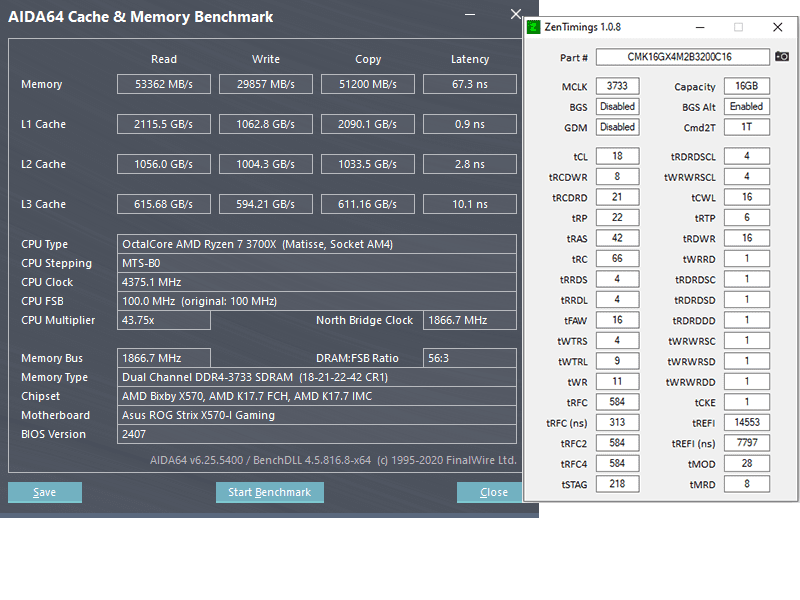Screen dimensions: 800x600
Task: Click Memory Copy result 51200 MB/s
Action: coord(368,84)
